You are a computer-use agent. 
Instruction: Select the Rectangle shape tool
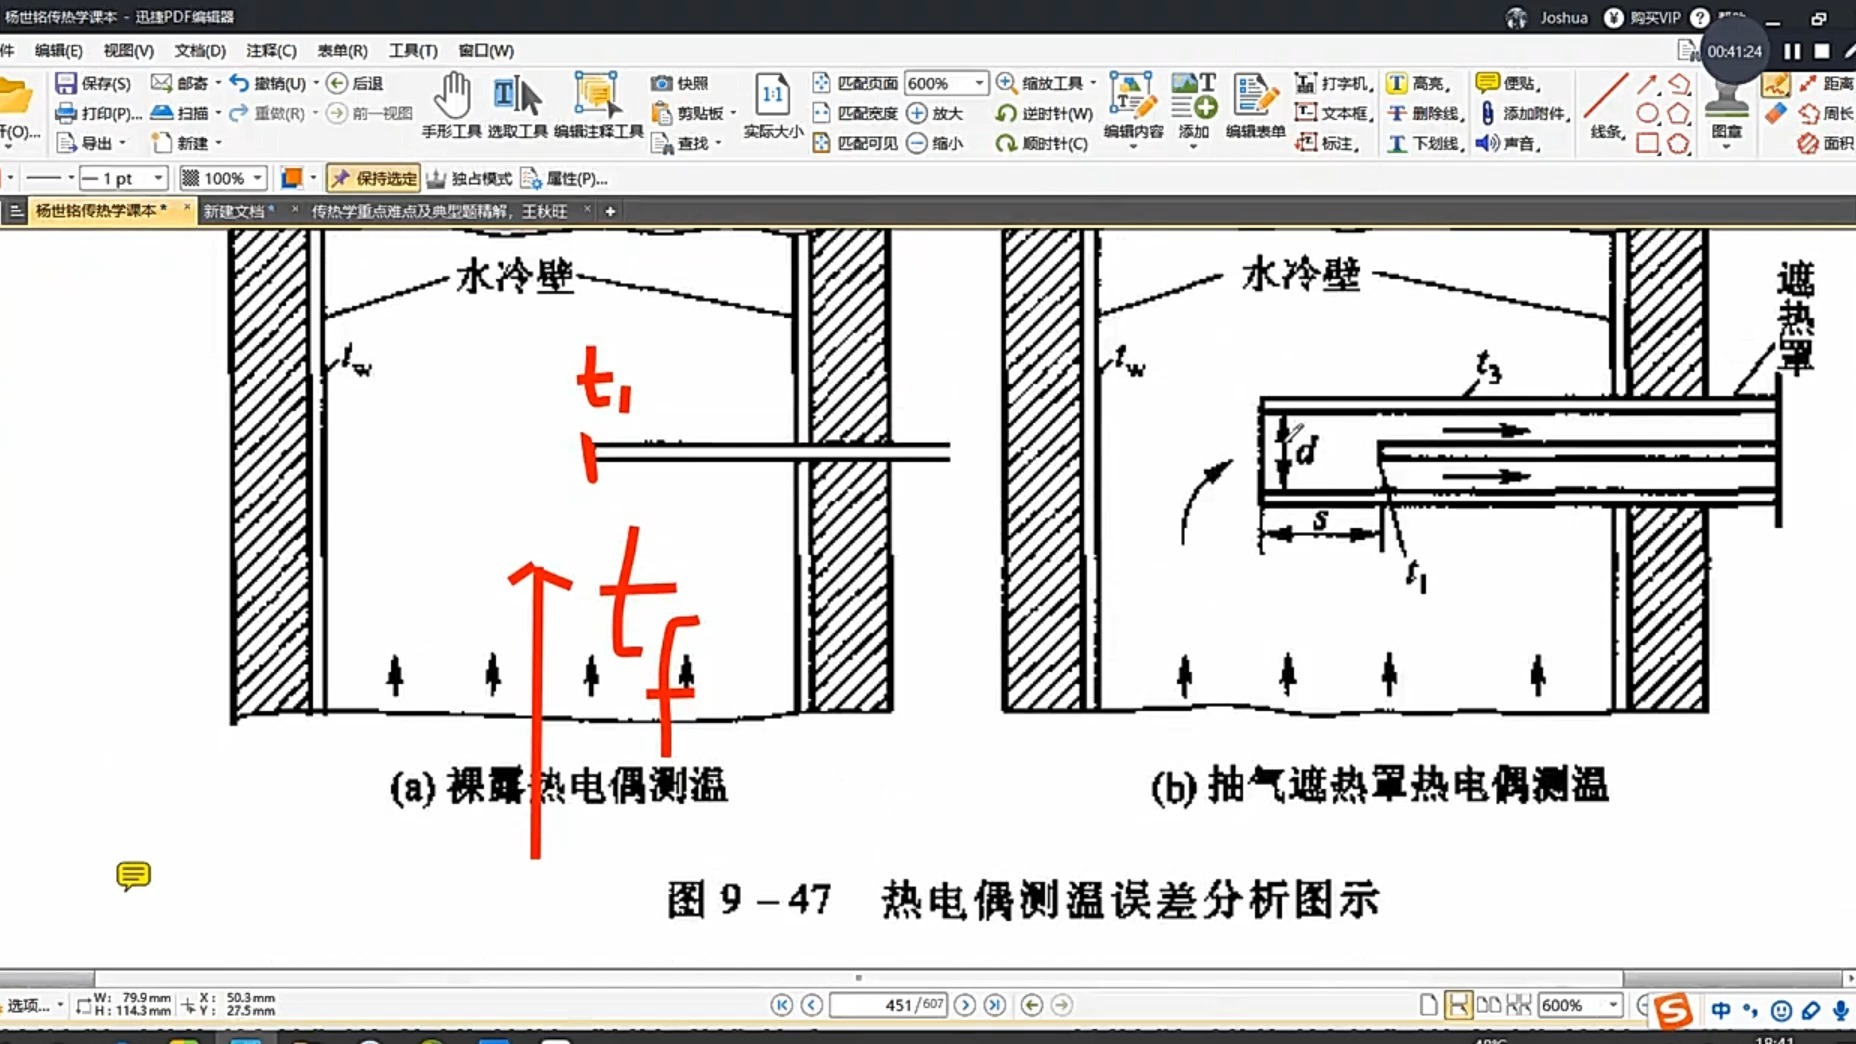[x=1647, y=144]
